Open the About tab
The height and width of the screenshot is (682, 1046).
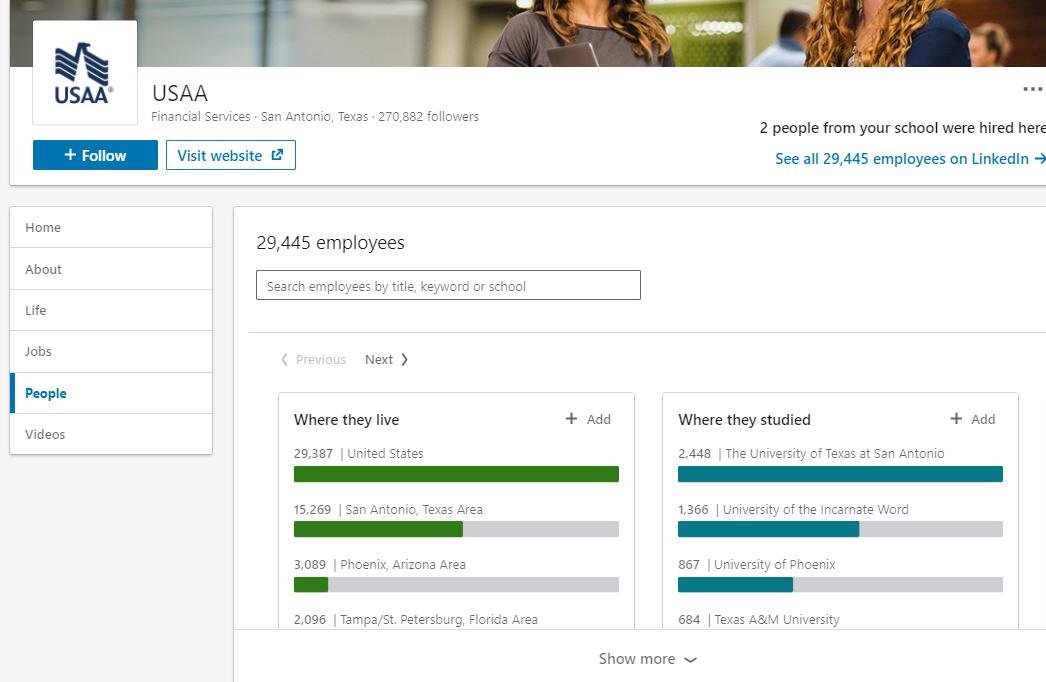(x=111, y=269)
